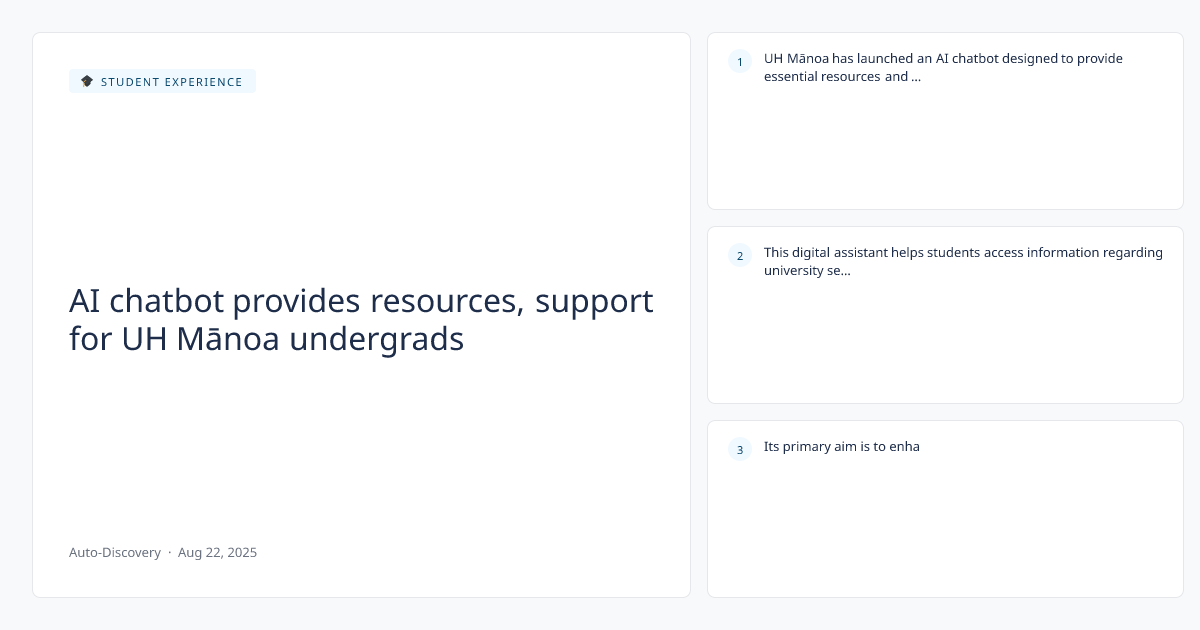Screen dimensions: 1200x630
Task: Click the number 2 badge
Action: pos(740,256)
